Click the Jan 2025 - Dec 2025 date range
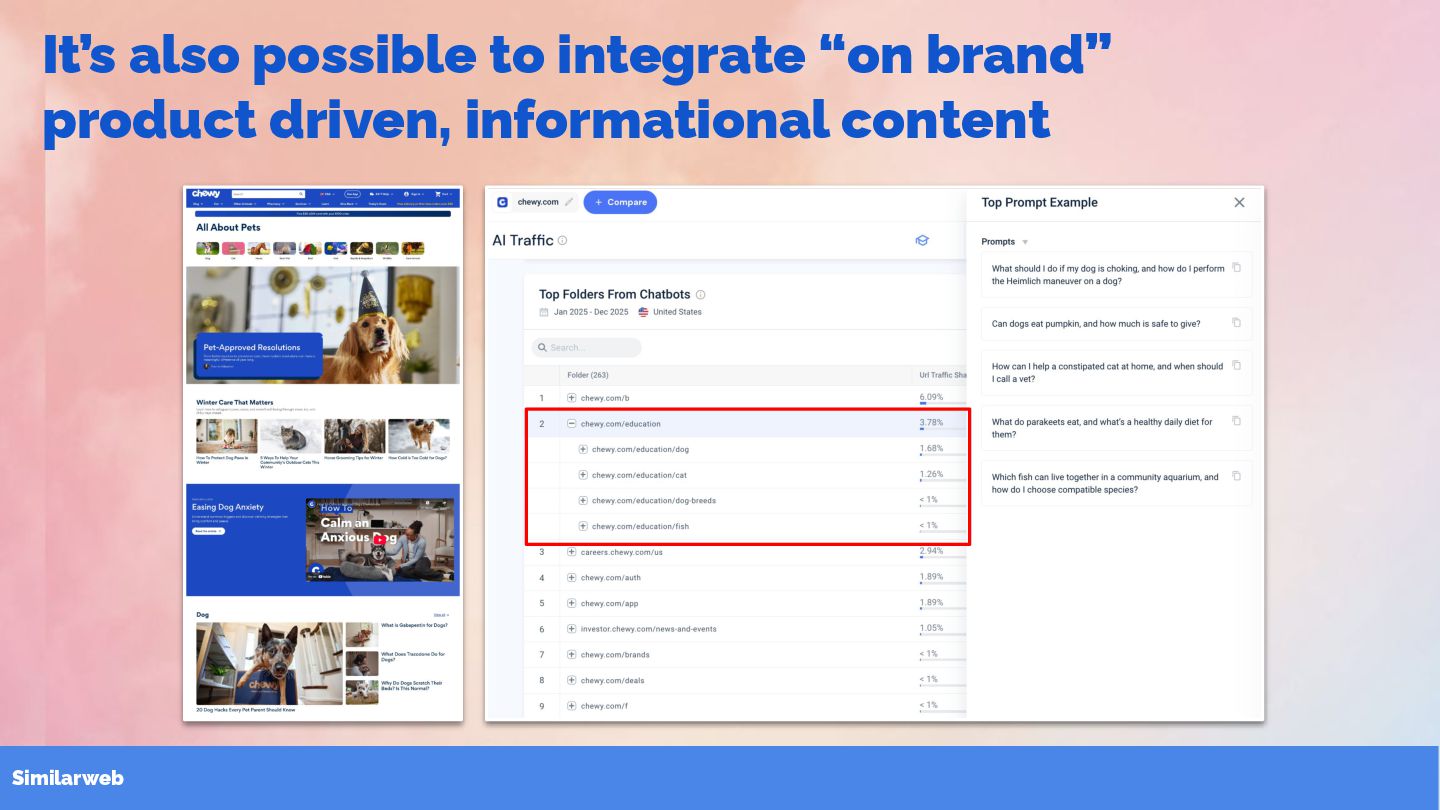The height and width of the screenshot is (810, 1440). coord(591,312)
